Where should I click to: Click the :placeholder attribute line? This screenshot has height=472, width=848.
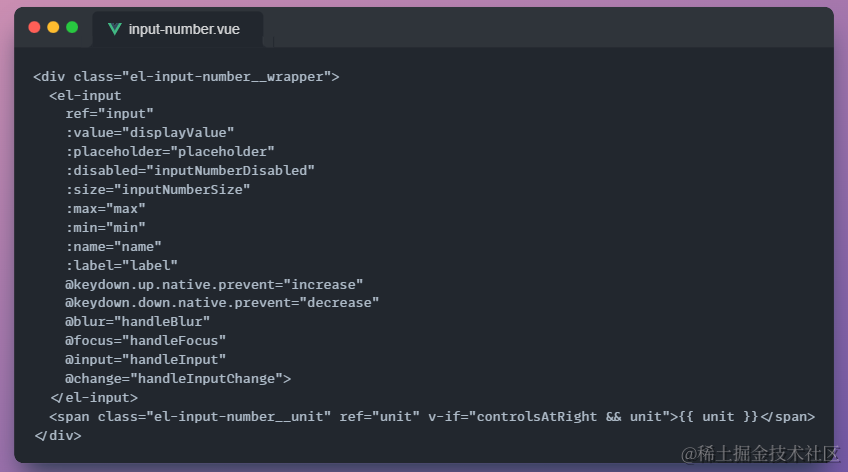pyautogui.click(x=170, y=152)
